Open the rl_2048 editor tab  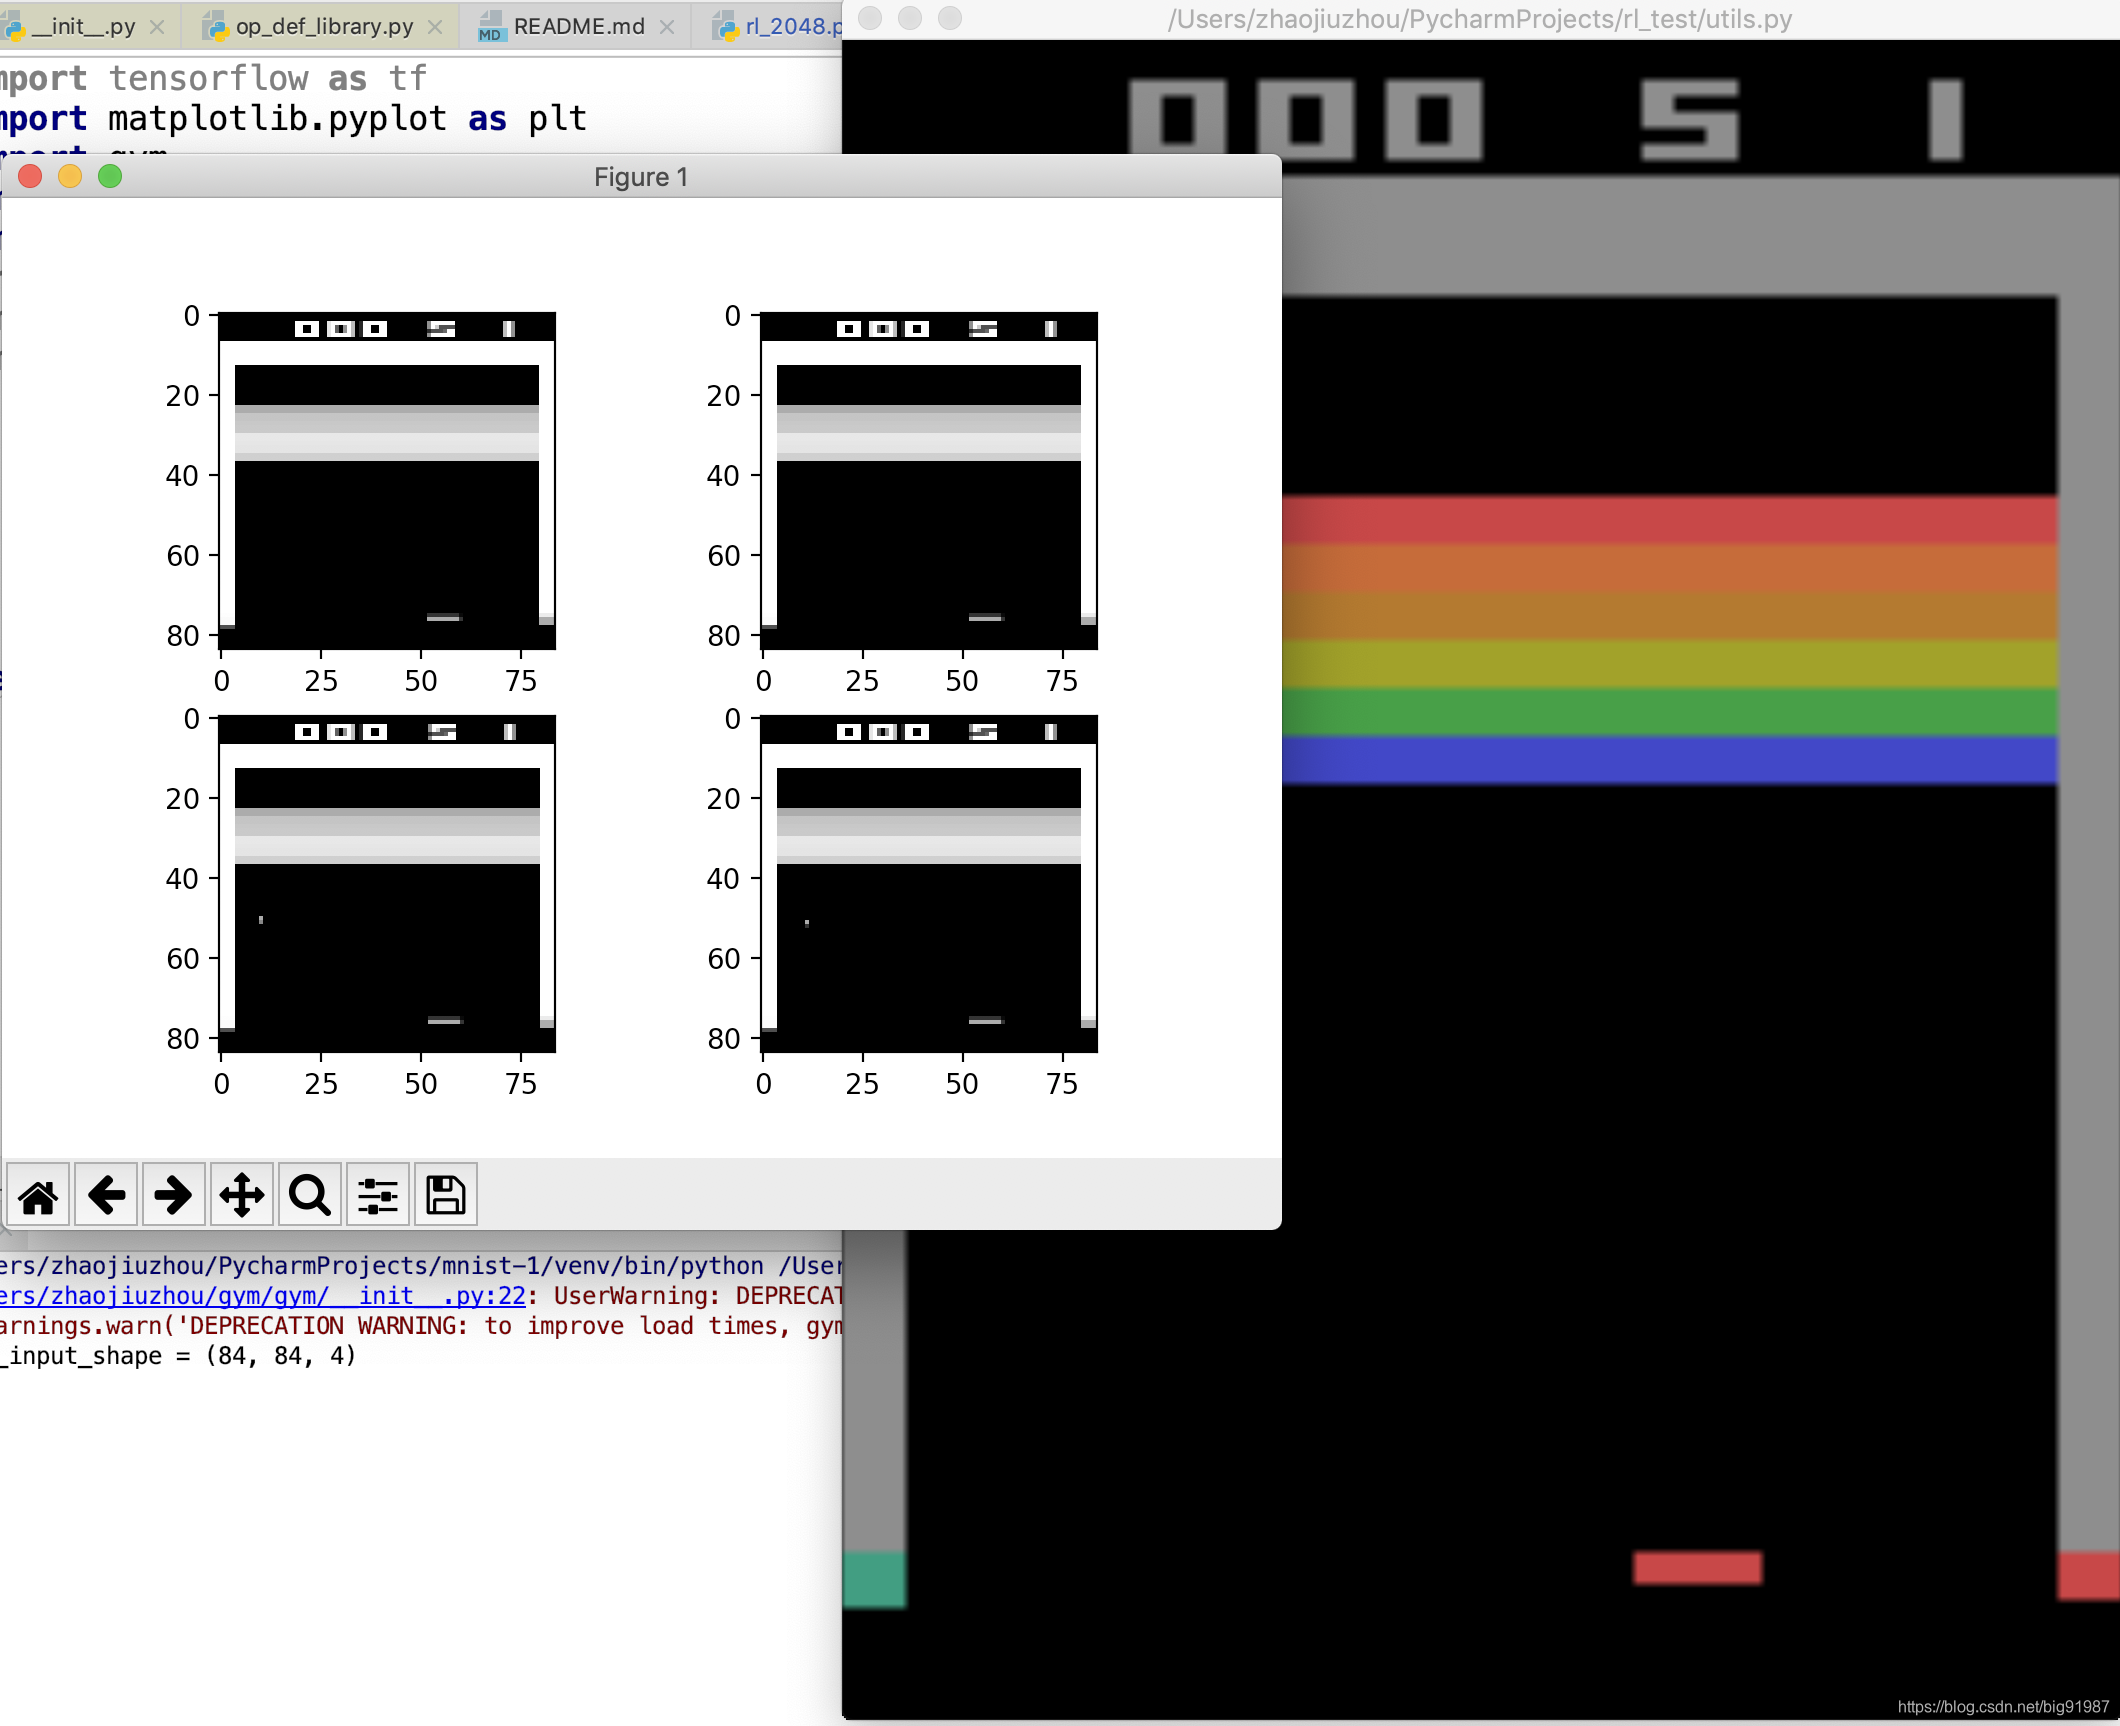pos(777,27)
